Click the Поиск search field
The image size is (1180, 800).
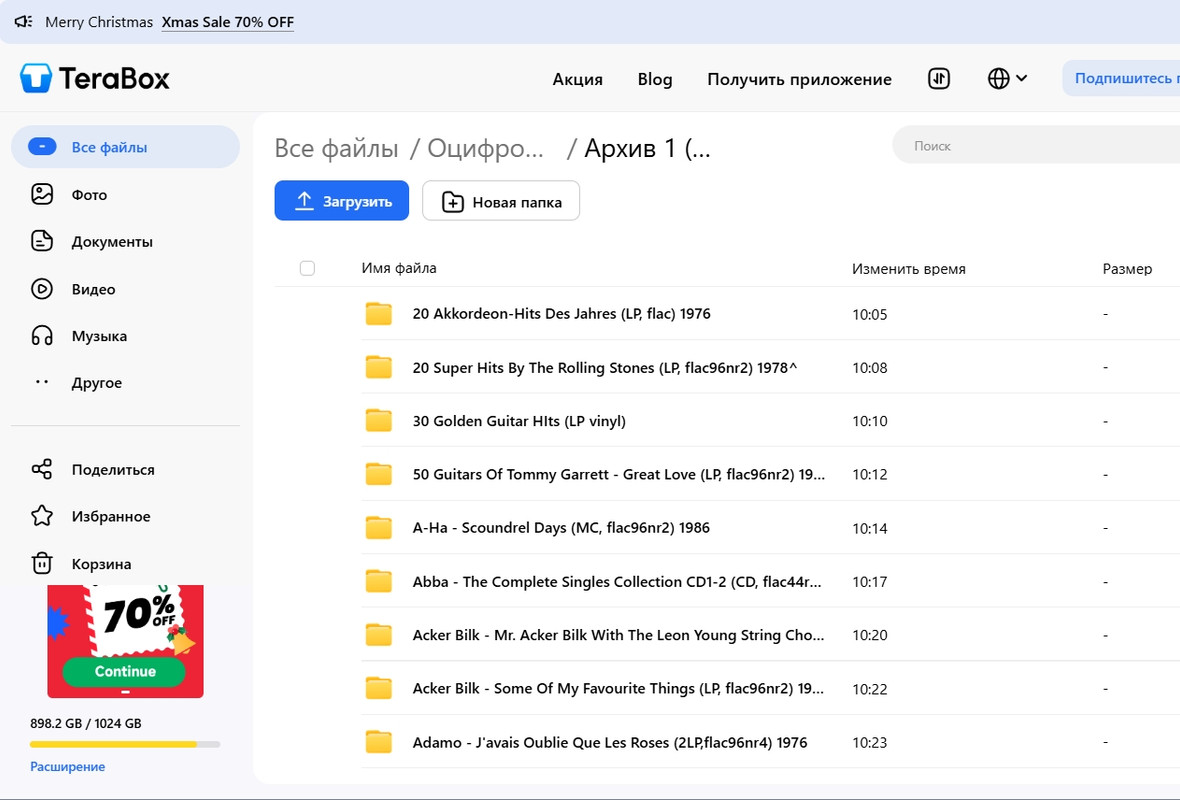click(x=1036, y=145)
